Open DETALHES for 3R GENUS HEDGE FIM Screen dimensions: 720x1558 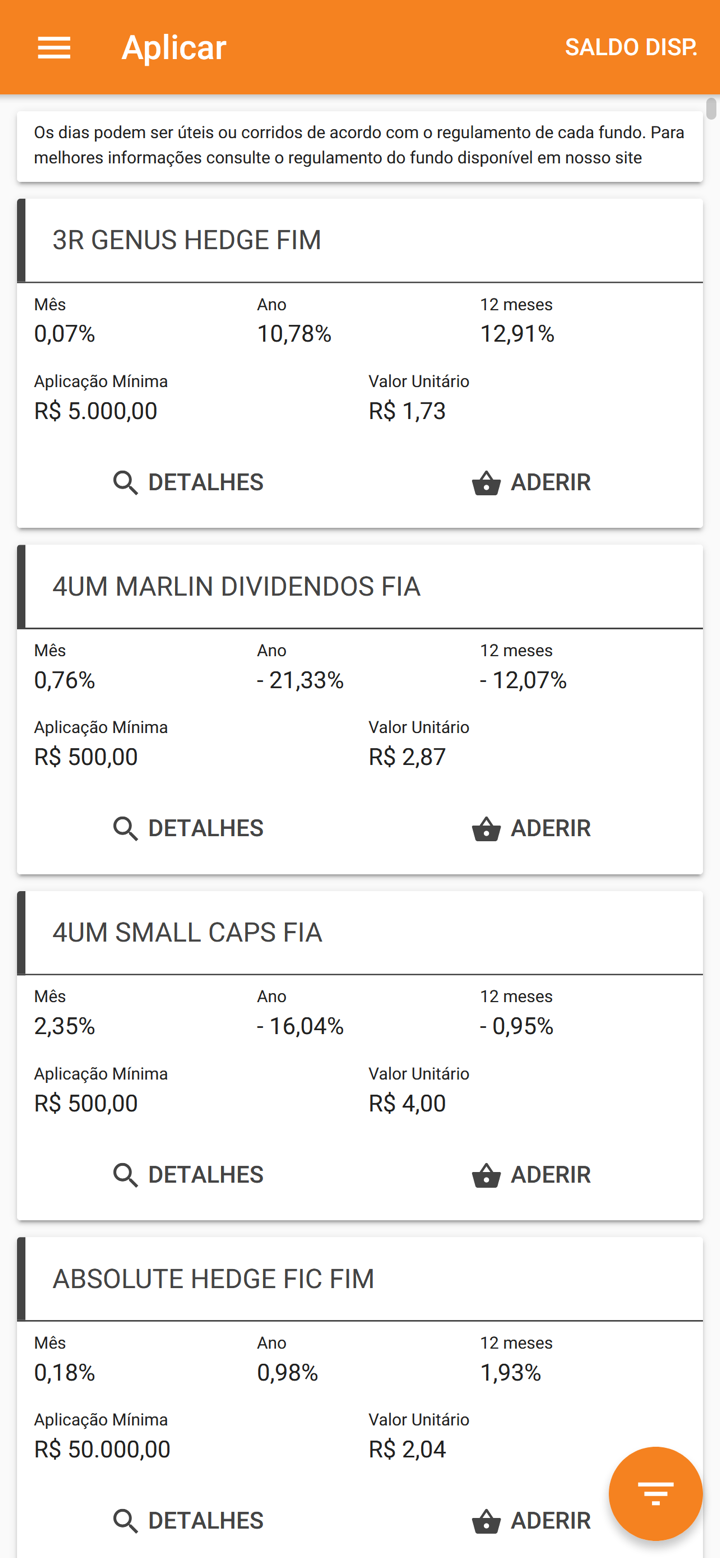205,482
